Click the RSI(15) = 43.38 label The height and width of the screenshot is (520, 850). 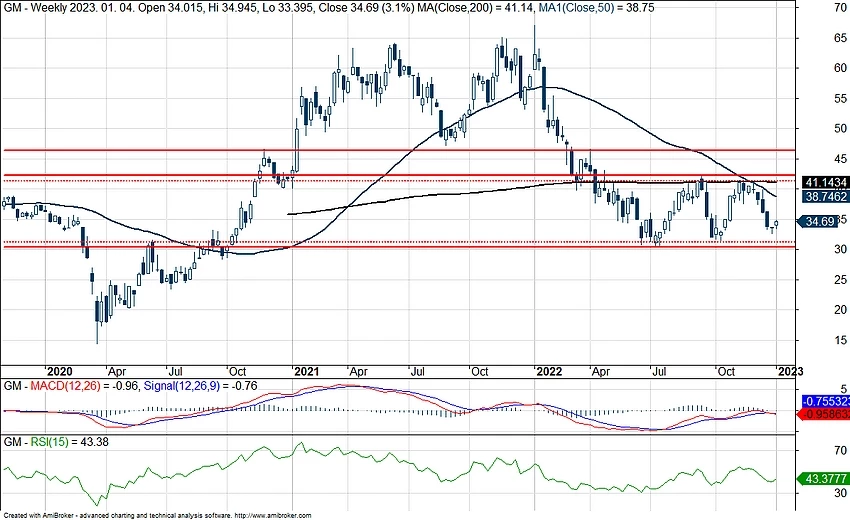tap(69, 442)
